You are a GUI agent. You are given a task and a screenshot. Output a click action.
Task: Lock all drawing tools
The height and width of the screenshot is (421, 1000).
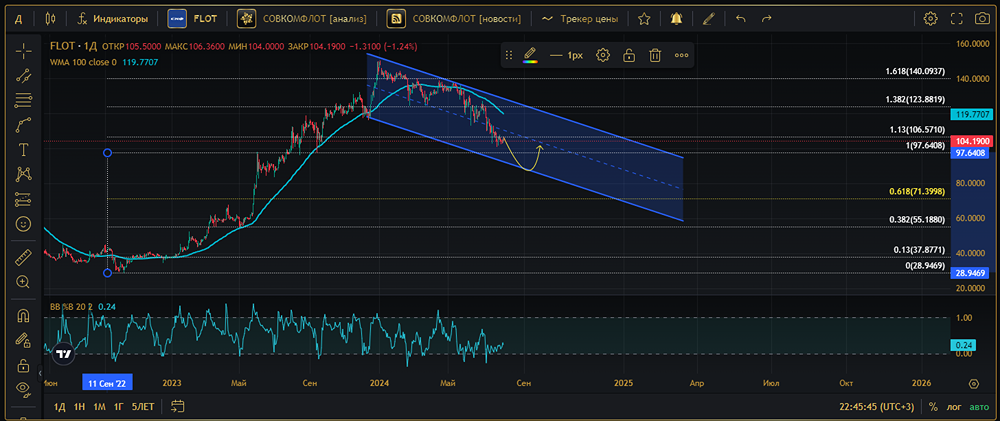click(x=24, y=366)
